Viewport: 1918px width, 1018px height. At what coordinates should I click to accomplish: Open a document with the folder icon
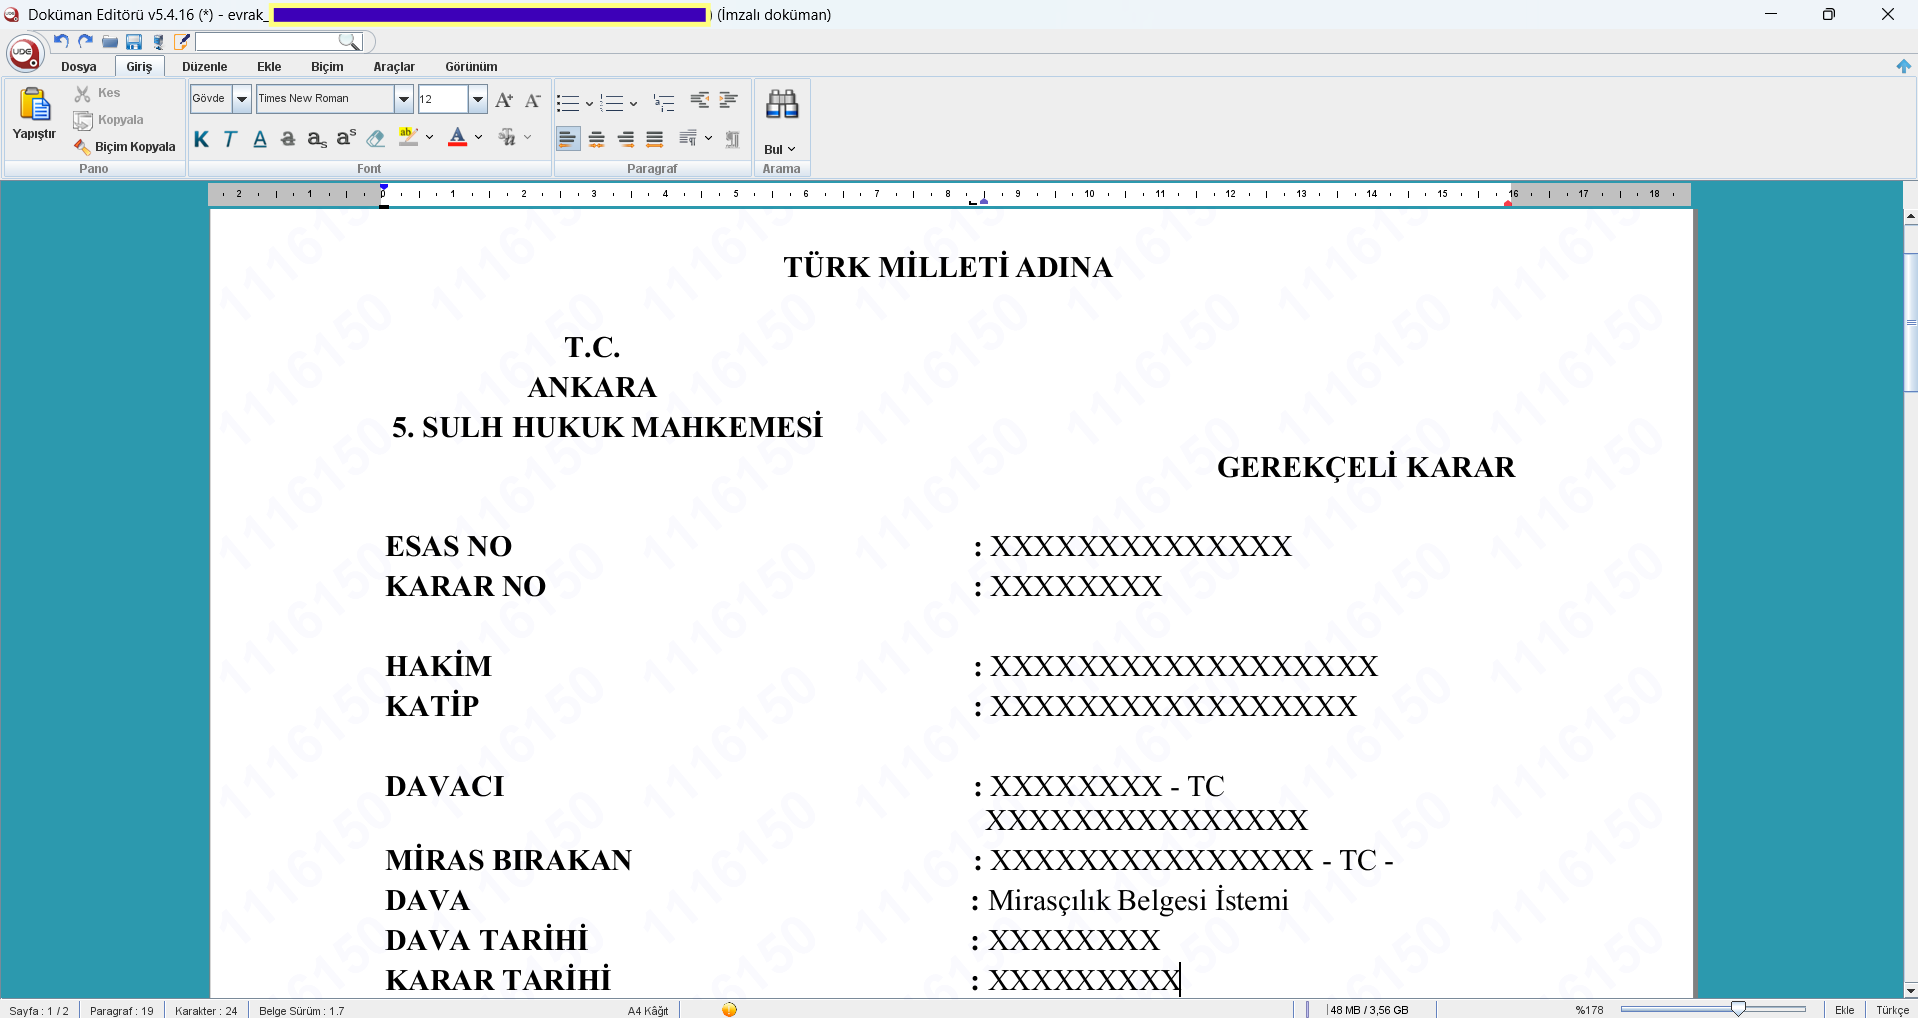(110, 42)
